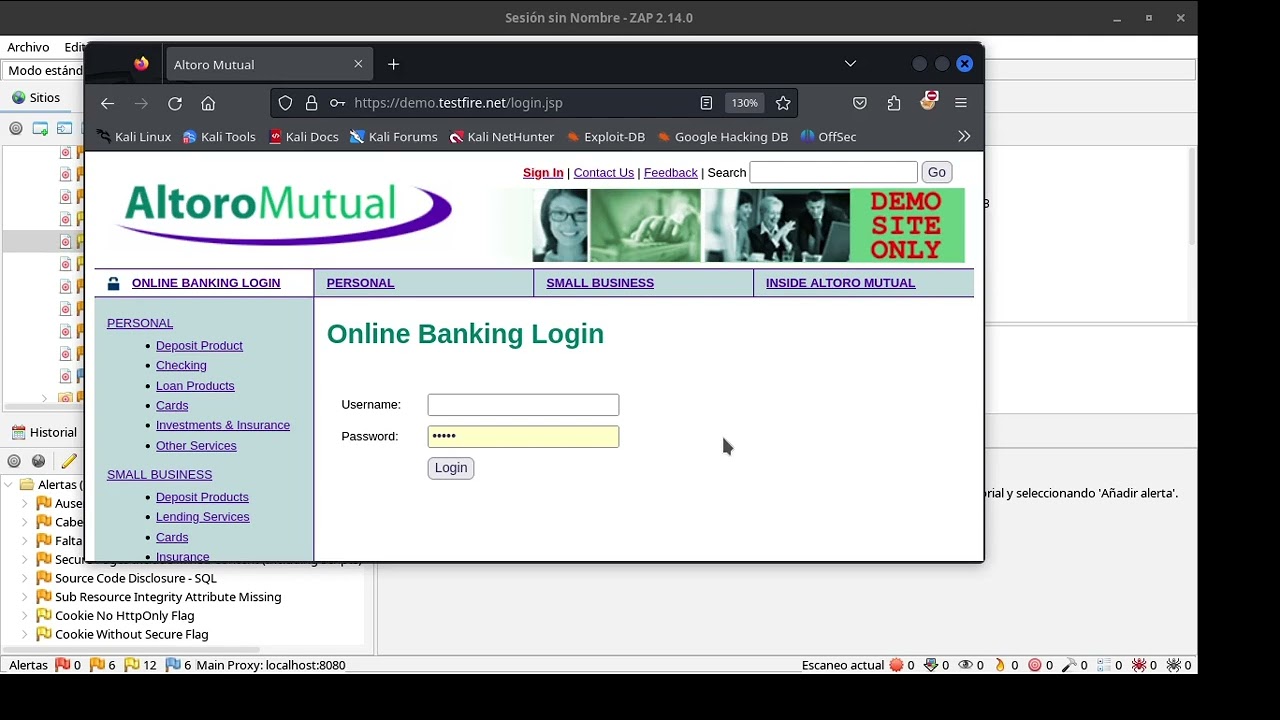The image size is (1280, 720).
Task: Close the Altoro Mutual tab
Action: (358, 64)
